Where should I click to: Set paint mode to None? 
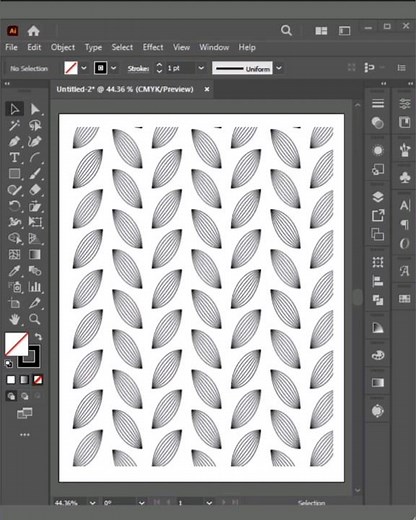tap(38, 380)
